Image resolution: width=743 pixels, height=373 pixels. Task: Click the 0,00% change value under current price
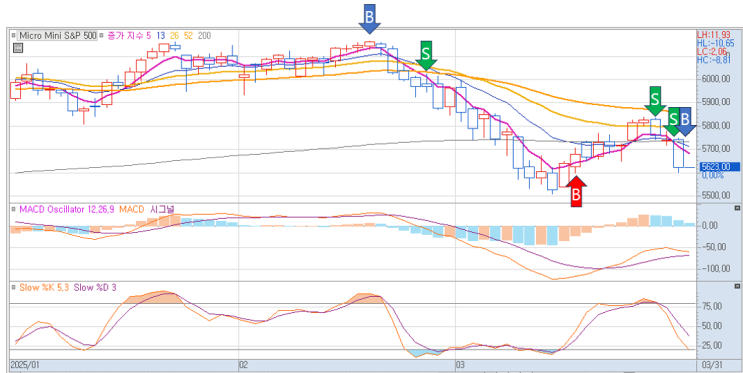tap(713, 175)
